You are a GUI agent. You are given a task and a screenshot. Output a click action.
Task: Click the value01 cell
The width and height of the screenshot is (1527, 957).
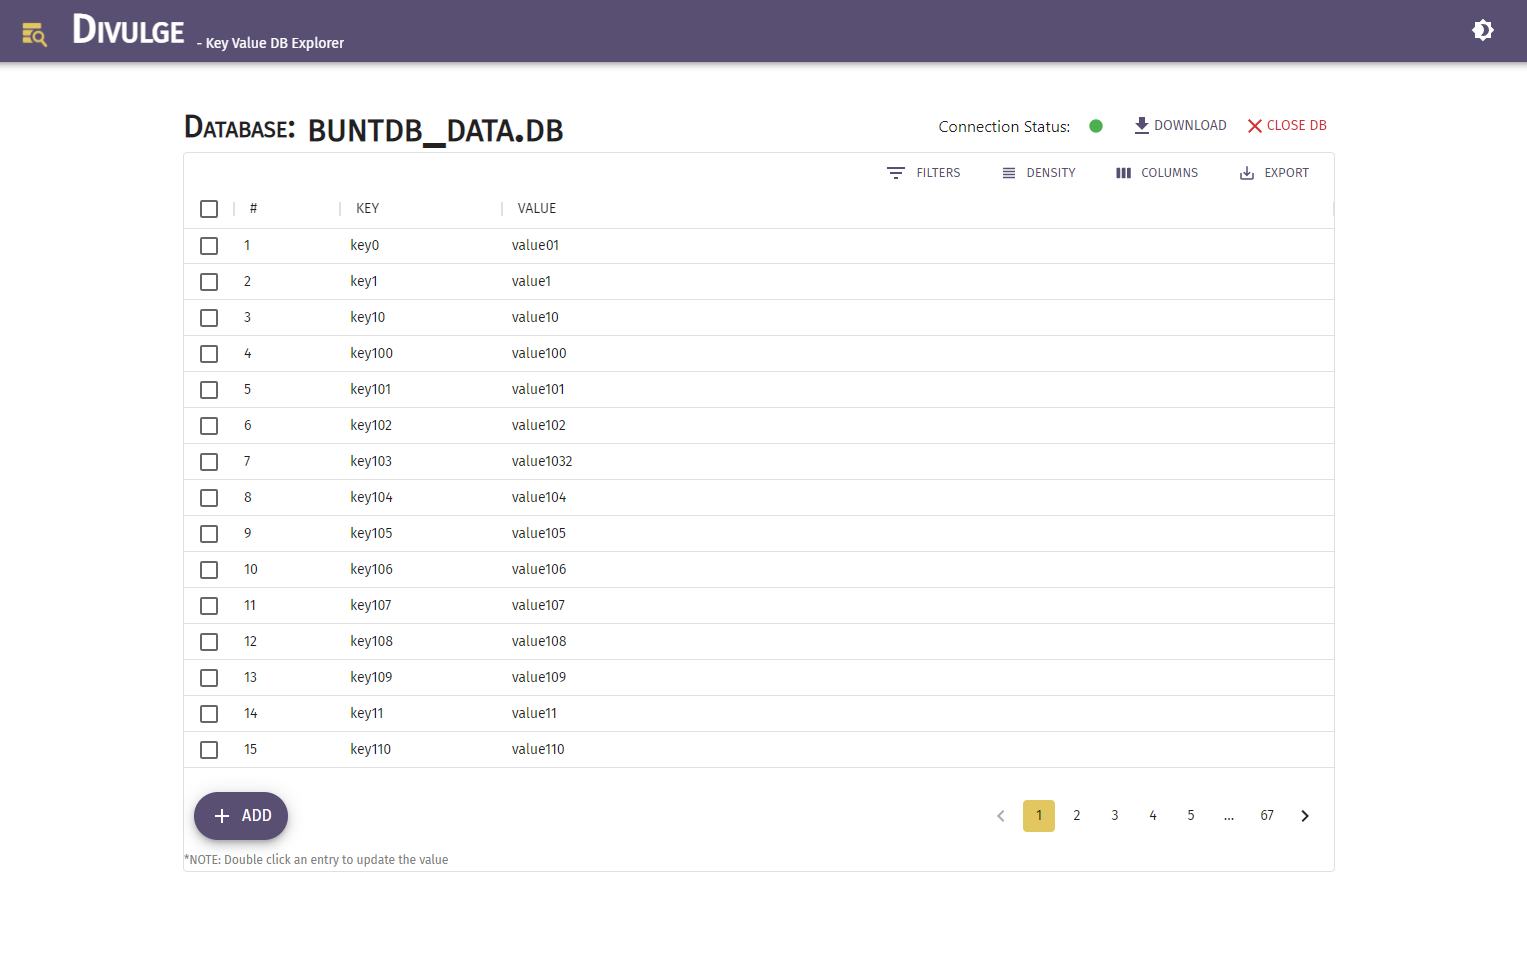coord(535,246)
